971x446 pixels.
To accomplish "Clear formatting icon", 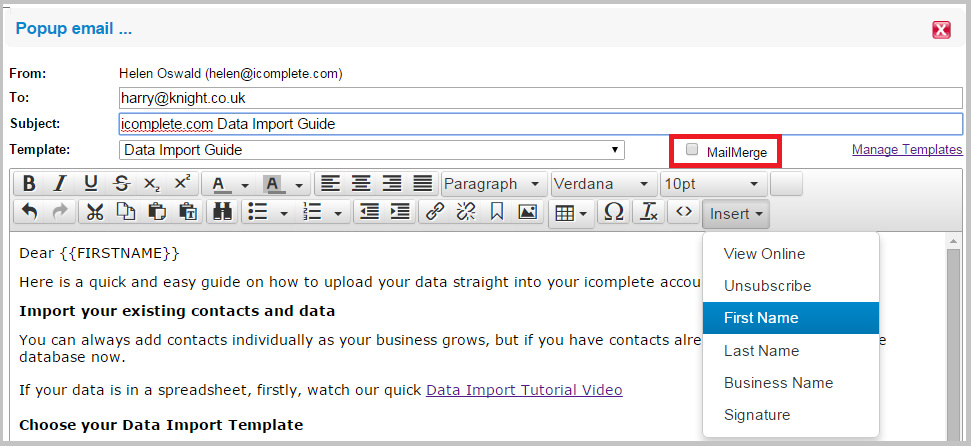I will (x=648, y=212).
